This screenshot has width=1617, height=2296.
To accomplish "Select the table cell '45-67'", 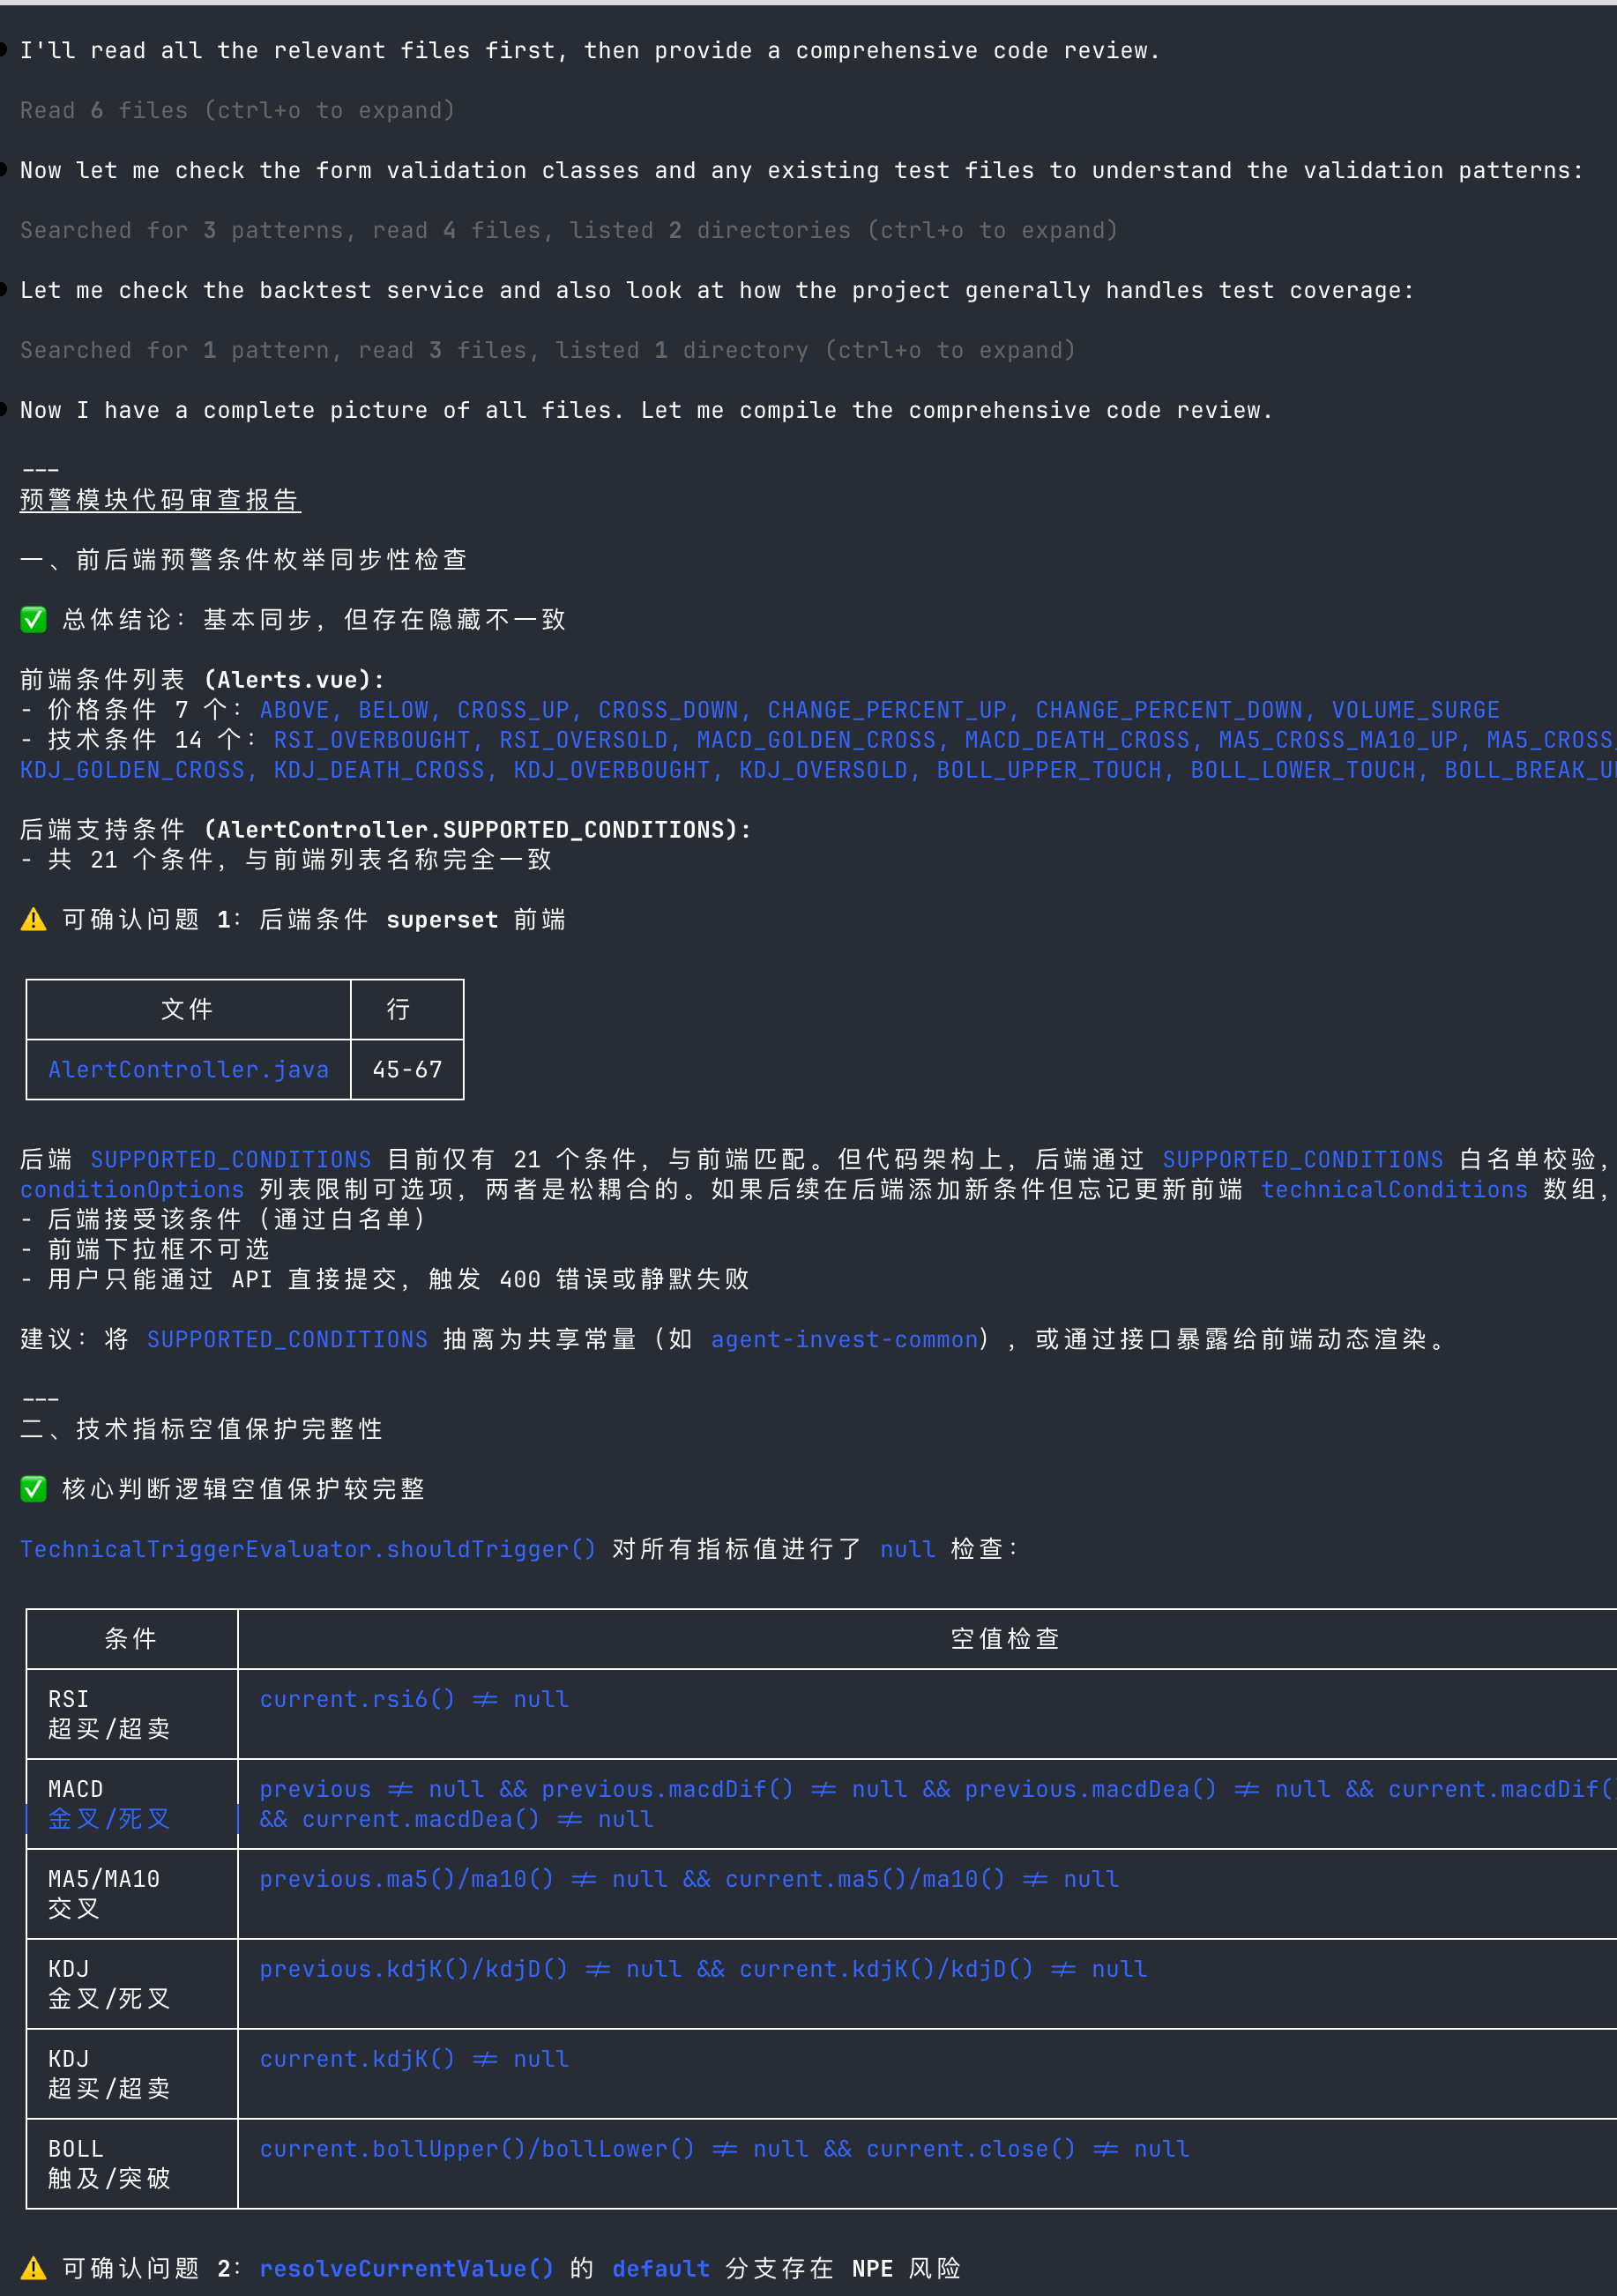I will [407, 1069].
